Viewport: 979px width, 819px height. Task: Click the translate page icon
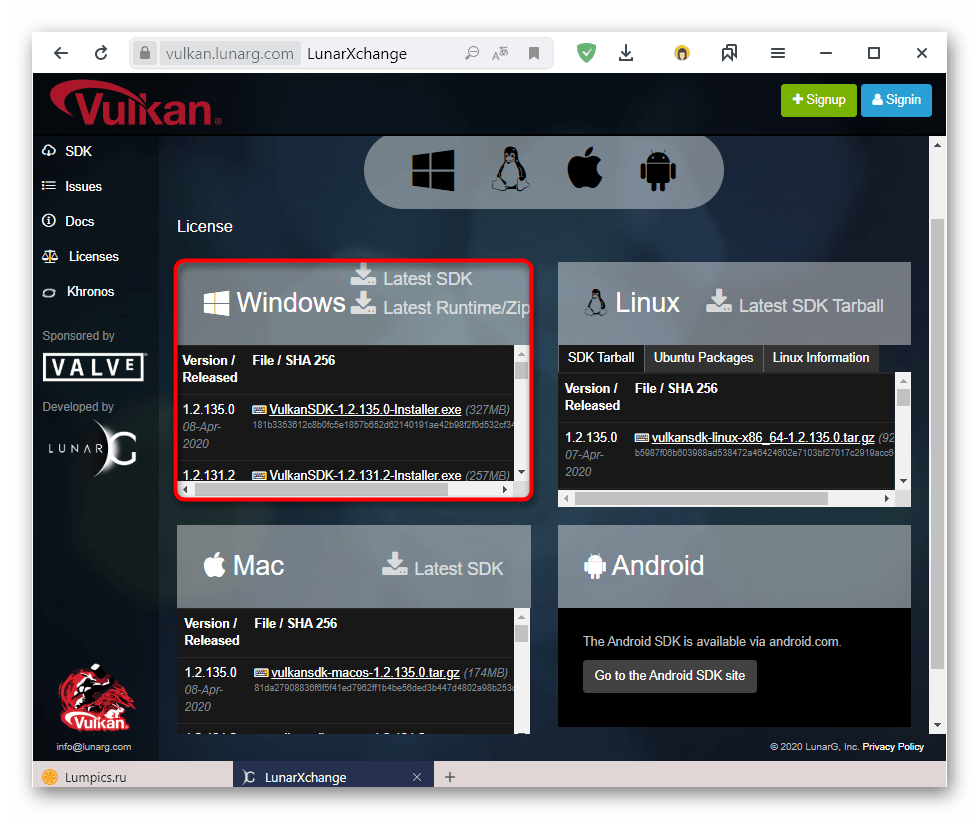500,53
